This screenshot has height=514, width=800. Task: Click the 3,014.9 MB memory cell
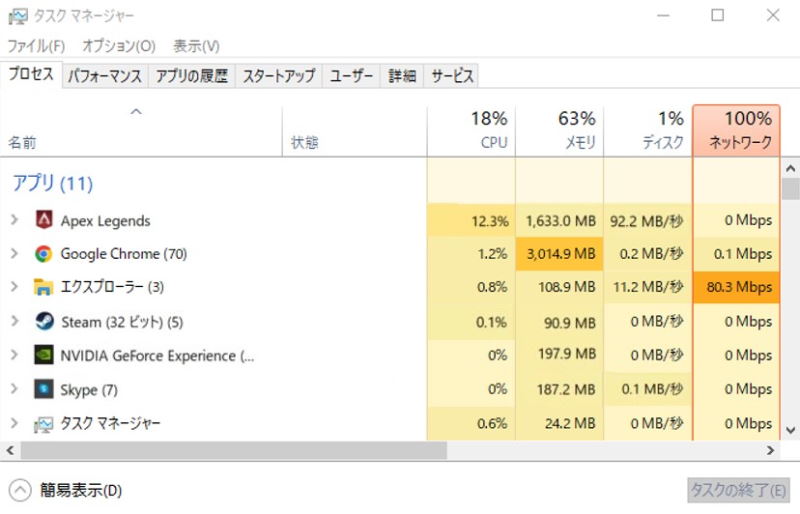(x=559, y=254)
